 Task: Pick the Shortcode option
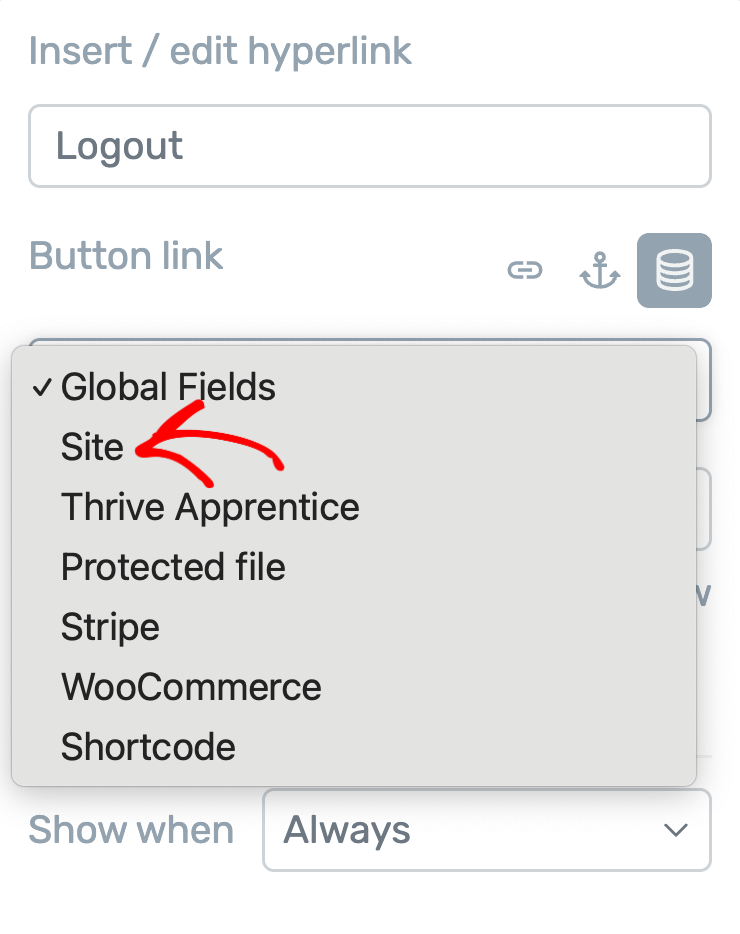(x=148, y=747)
